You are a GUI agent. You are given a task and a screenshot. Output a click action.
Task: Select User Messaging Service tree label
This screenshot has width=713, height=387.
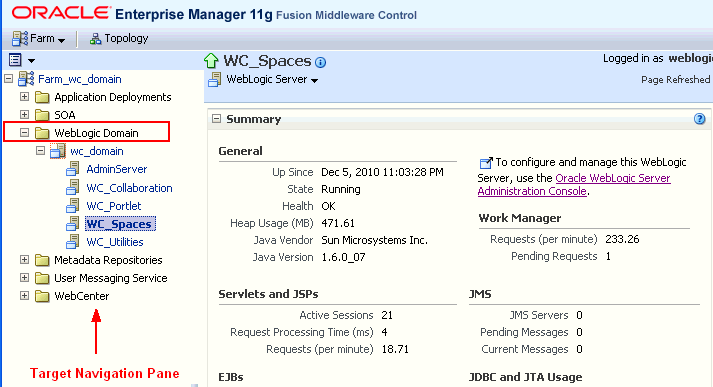point(110,278)
